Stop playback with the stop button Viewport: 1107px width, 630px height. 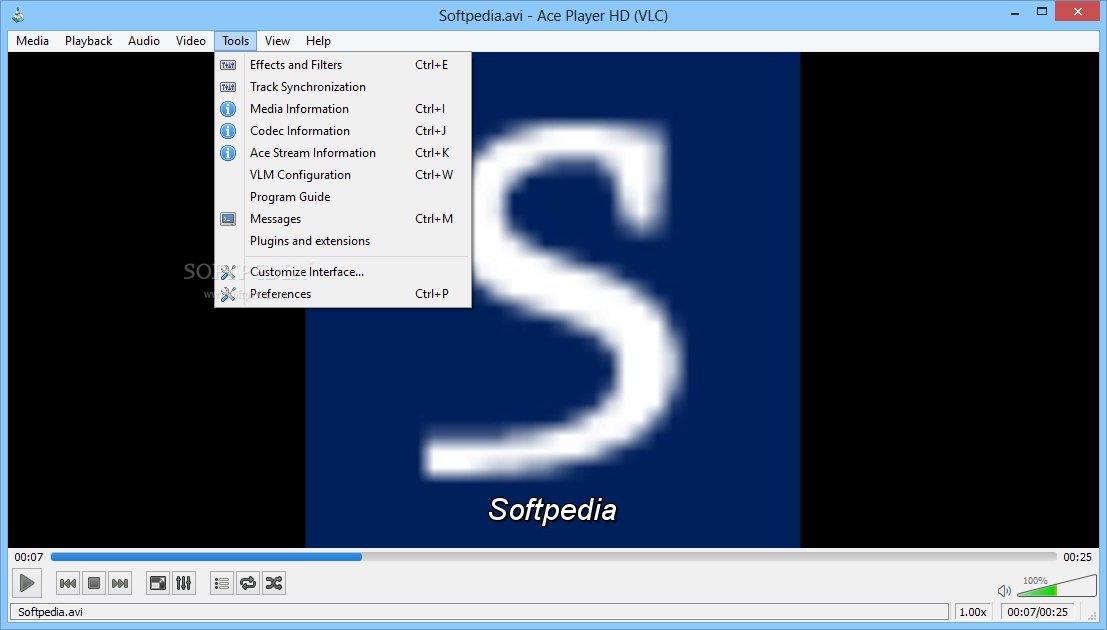pyautogui.click(x=94, y=583)
